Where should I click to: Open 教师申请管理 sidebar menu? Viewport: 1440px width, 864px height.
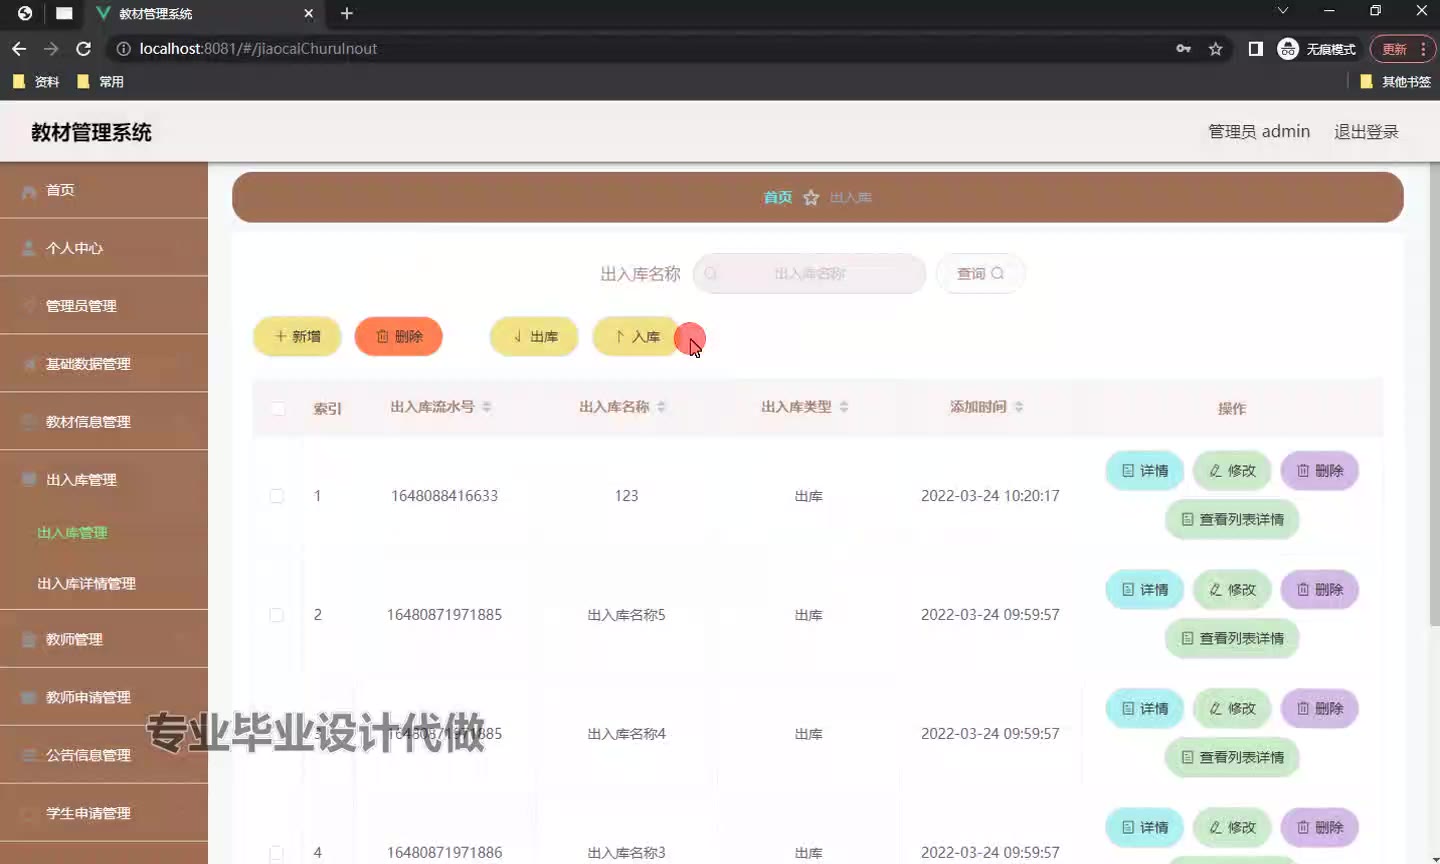coord(104,697)
